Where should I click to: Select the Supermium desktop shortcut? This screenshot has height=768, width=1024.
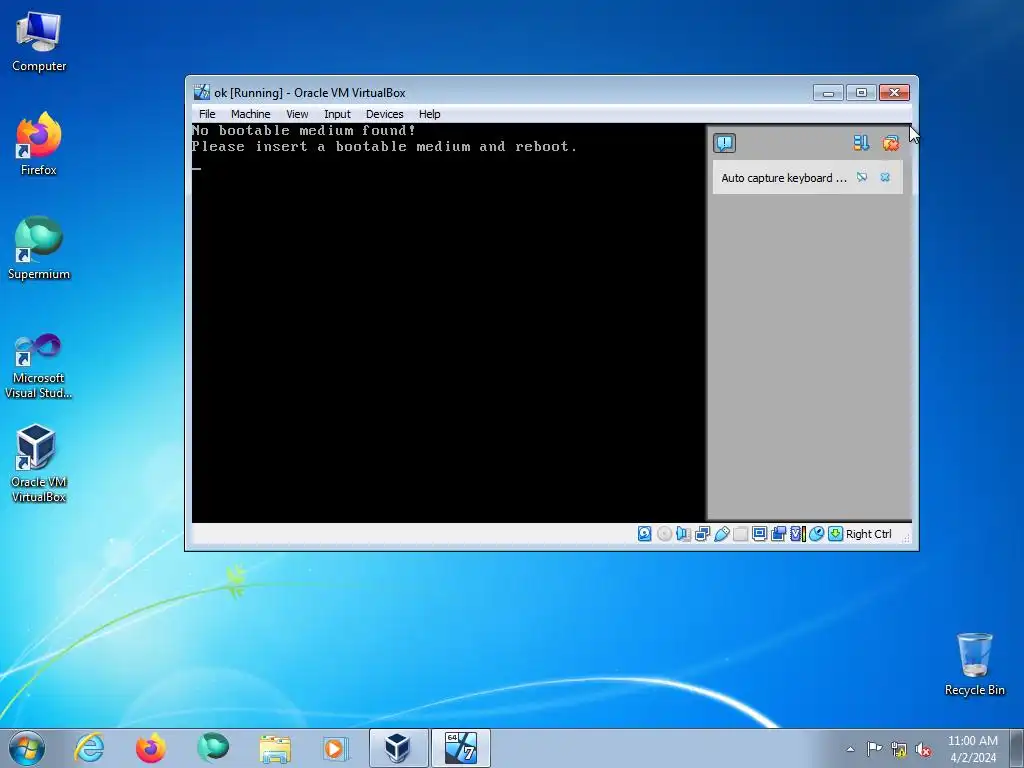(x=39, y=248)
